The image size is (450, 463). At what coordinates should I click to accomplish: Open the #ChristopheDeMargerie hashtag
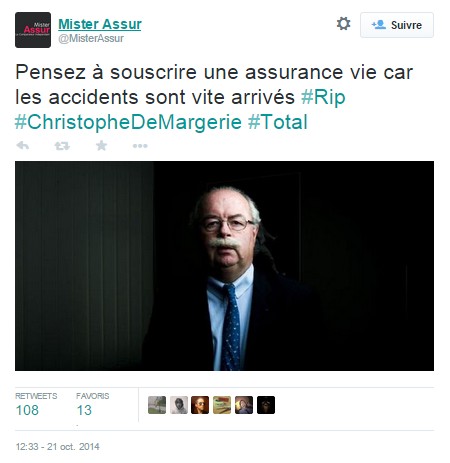coord(128,122)
